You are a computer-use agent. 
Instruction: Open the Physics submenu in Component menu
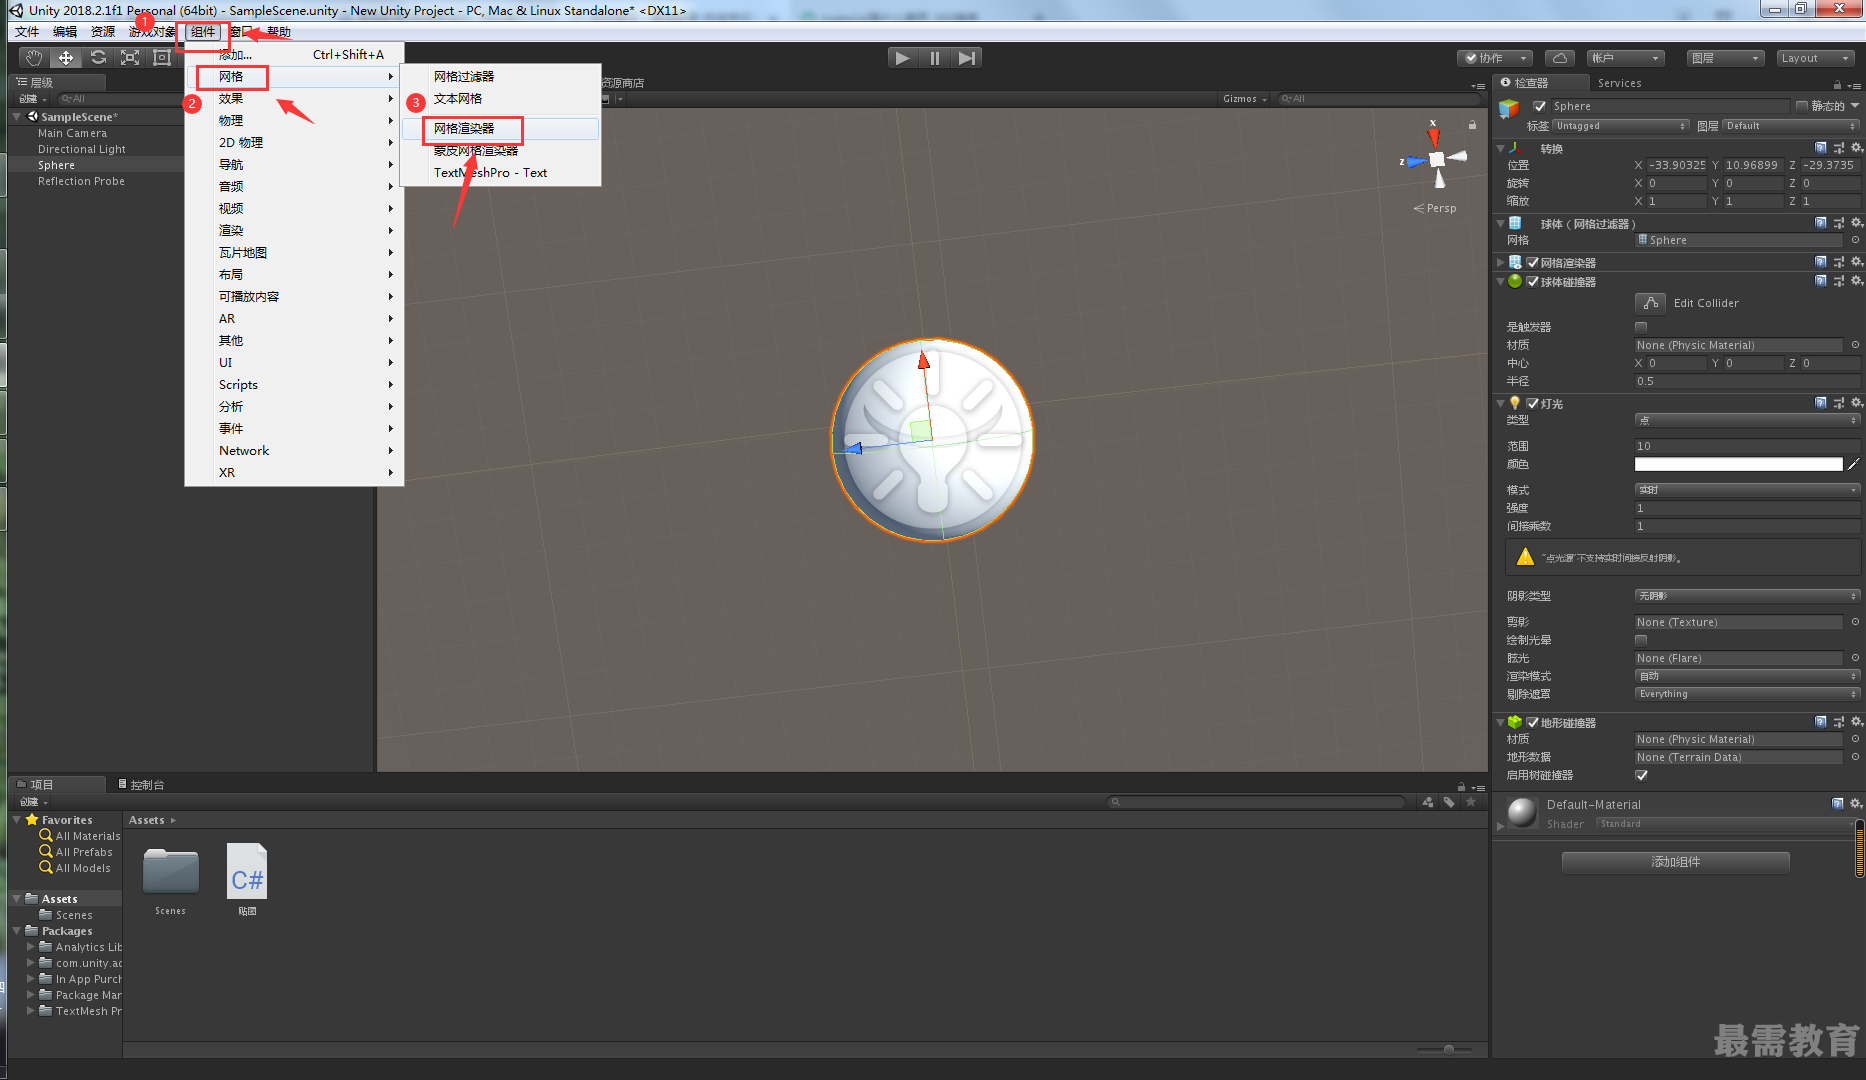pyautogui.click(x=294, y=120)
